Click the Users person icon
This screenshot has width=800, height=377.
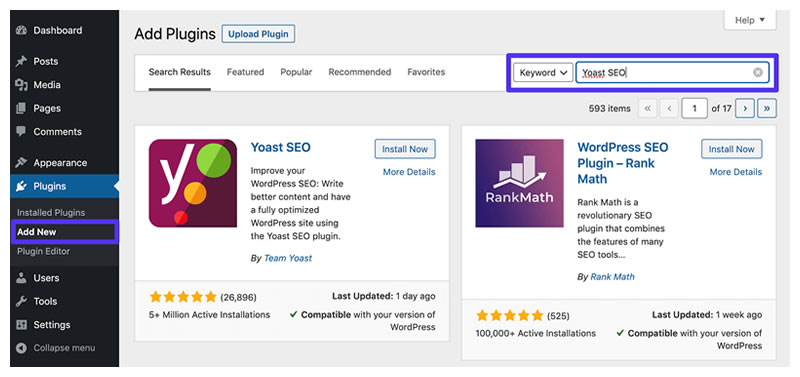tap(21, 278)
